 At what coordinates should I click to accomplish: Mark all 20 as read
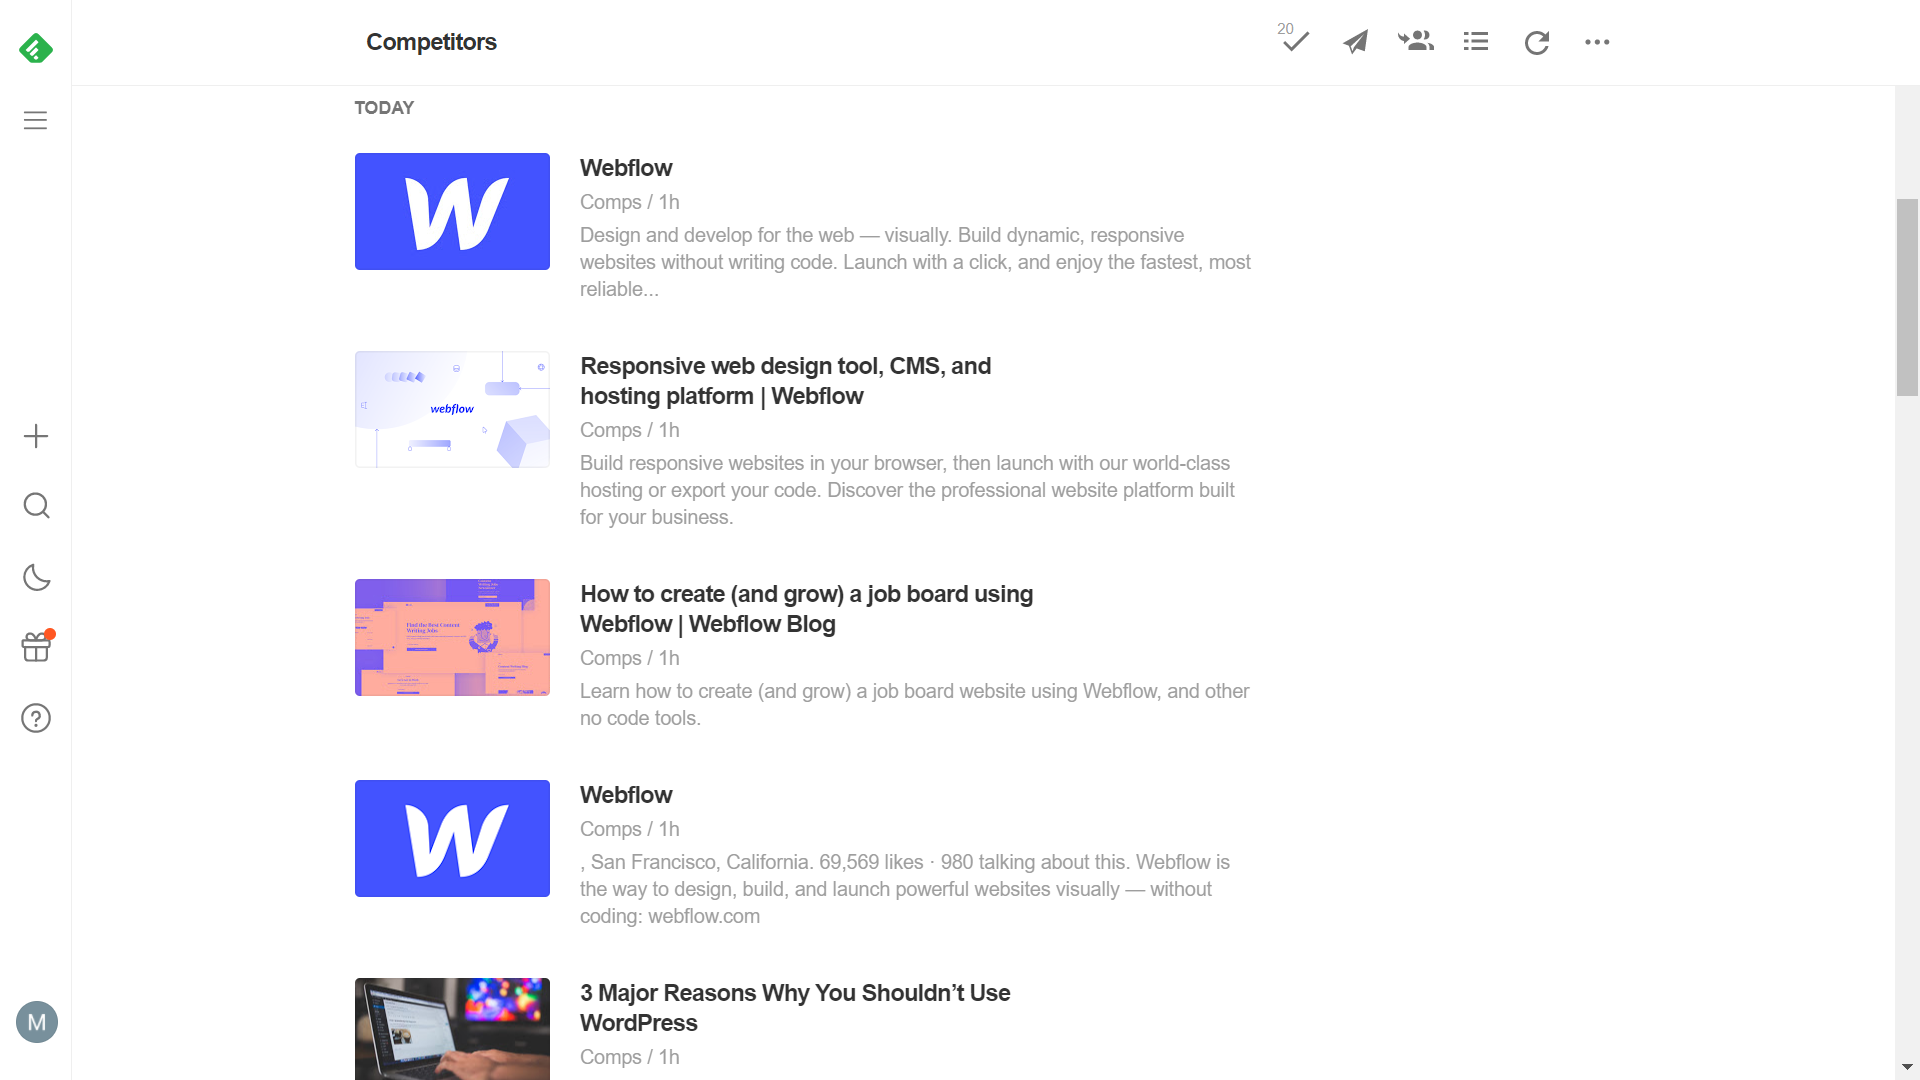click(x=1294, y=38)
